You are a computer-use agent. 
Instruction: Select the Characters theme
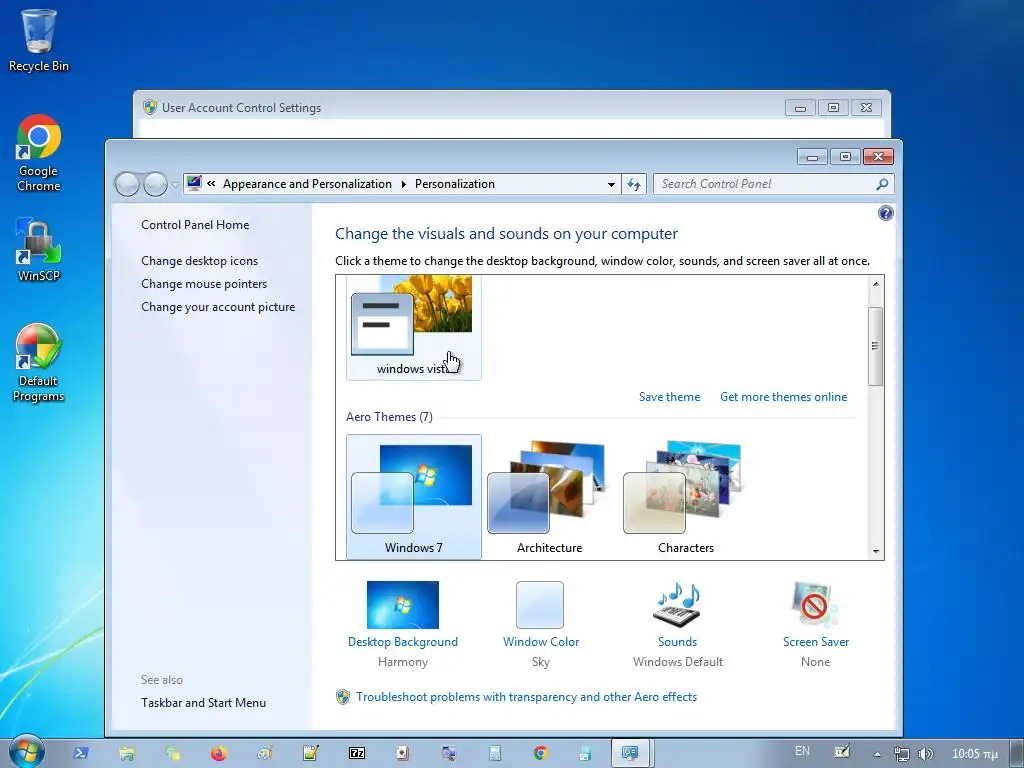click(686, 497)
